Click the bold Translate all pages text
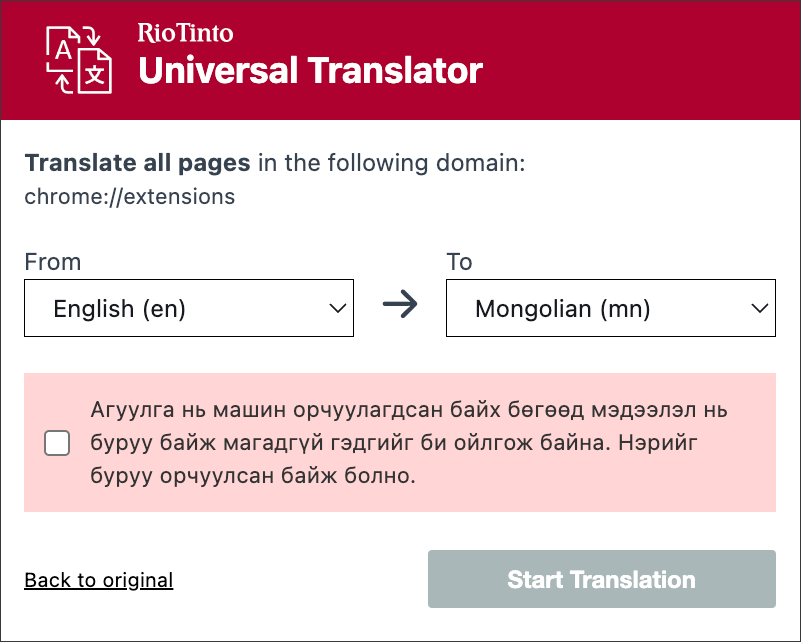Viewport: 801px width, 642px height. tap(138, 163)
